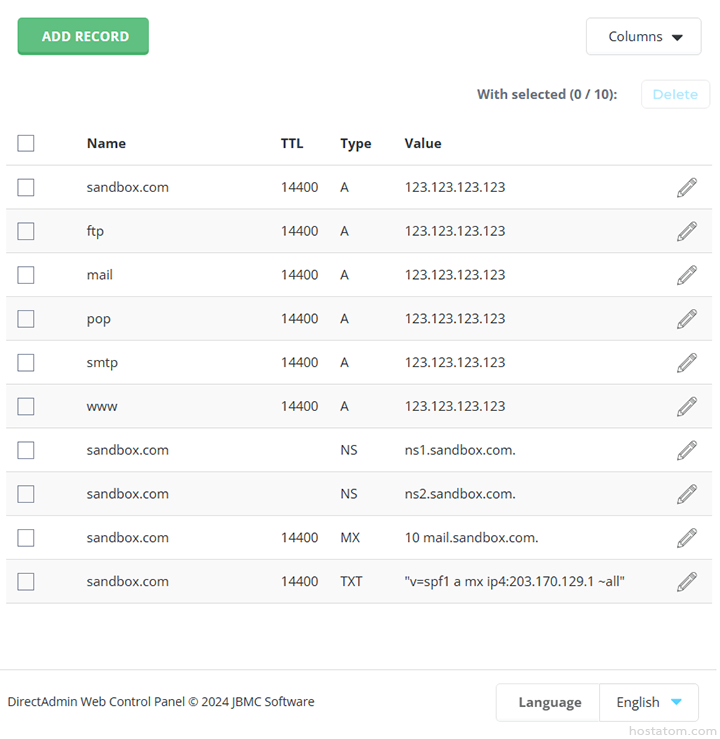Screen dimensions: 720x739
Task: Toggle the select-all checkbox in header
Action: point(26,143)
